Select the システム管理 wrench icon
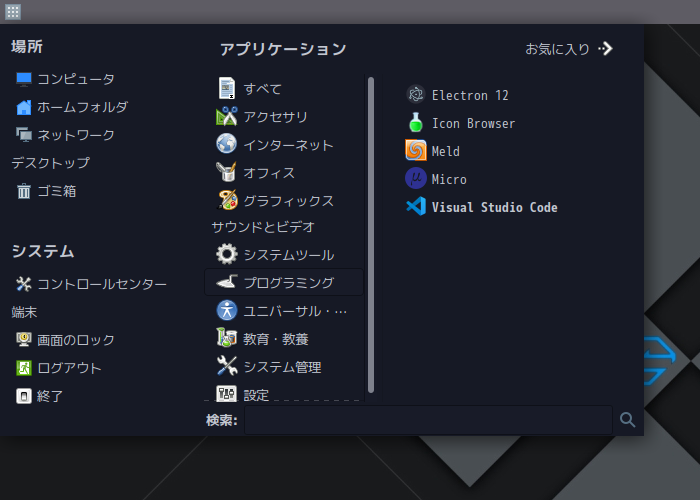700x500 pixels. 227,366
